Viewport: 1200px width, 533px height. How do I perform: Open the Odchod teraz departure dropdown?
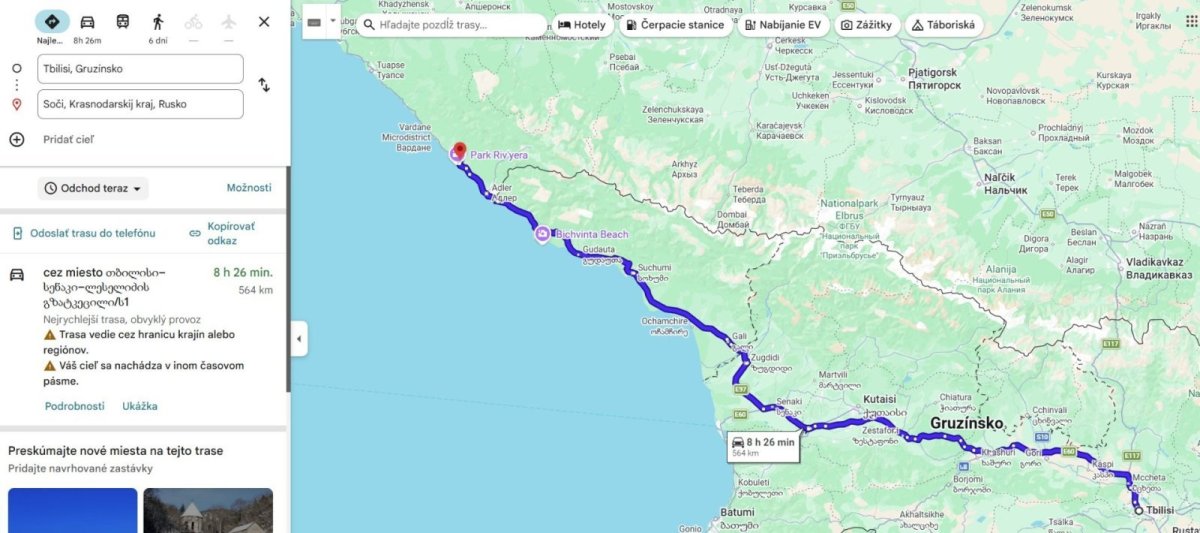(93, 188)
